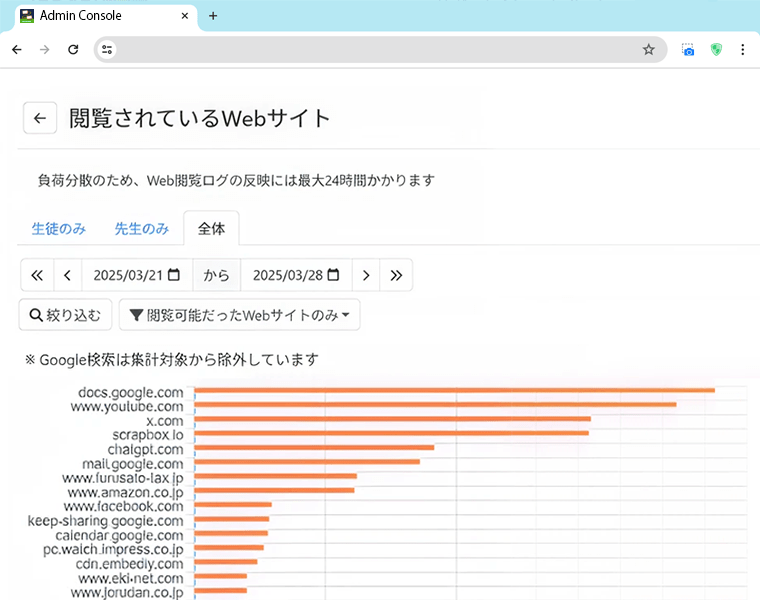
Task: Open calendar picker for end date
Action: click(333, 275)
